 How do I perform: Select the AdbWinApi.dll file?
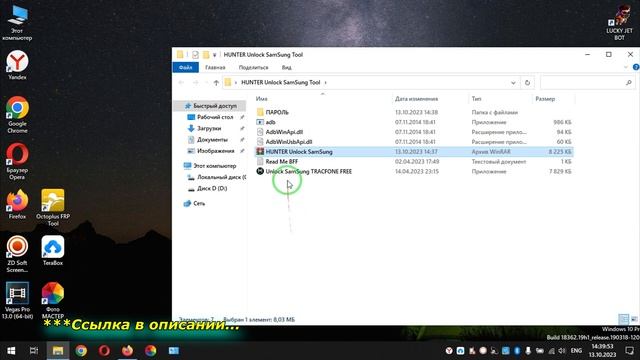(414, 132)
